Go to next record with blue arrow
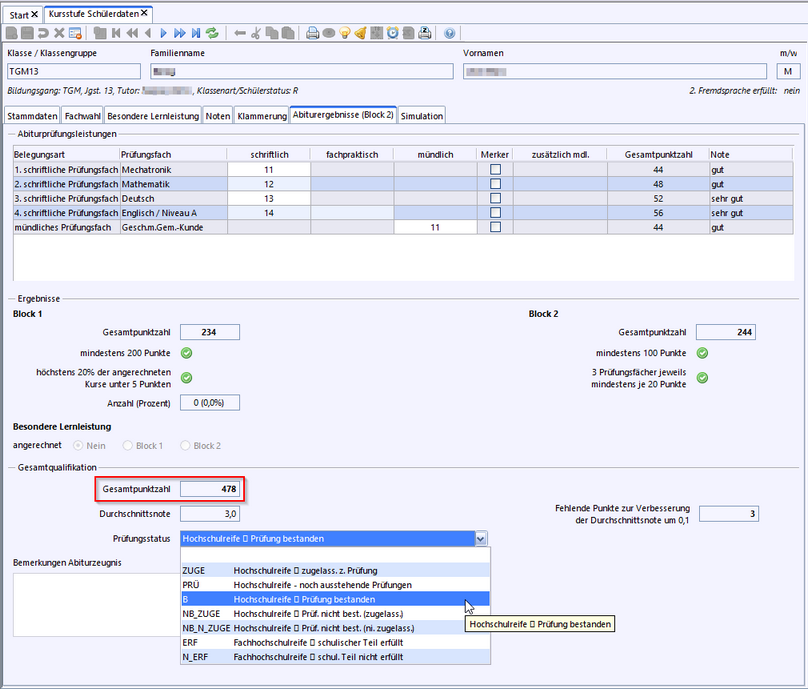 pos(163,33)
